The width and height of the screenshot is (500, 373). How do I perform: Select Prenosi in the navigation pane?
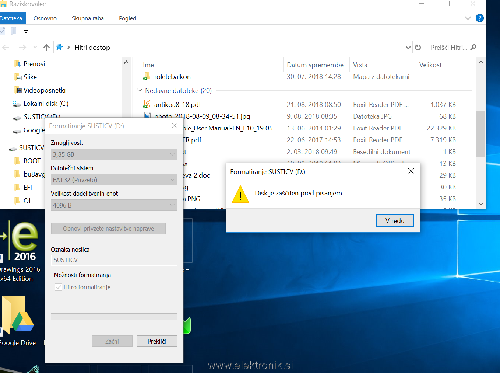coord(34,64)
